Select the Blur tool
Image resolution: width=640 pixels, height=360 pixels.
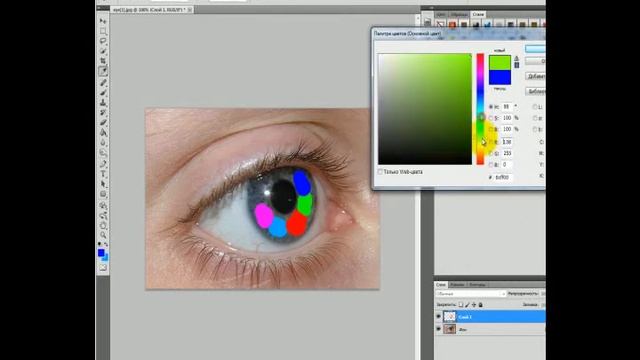(103, 143)
